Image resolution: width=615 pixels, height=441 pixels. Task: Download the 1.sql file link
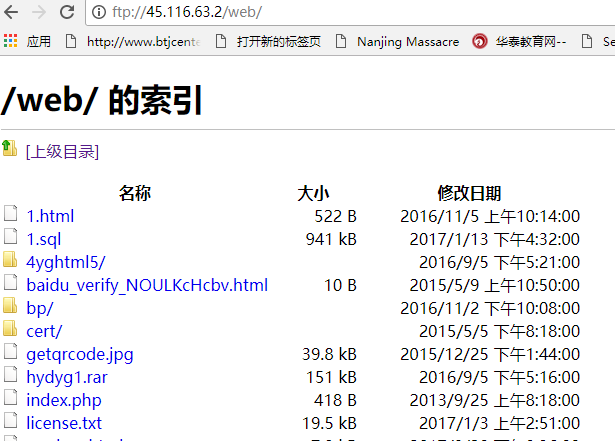click(44, 239)
